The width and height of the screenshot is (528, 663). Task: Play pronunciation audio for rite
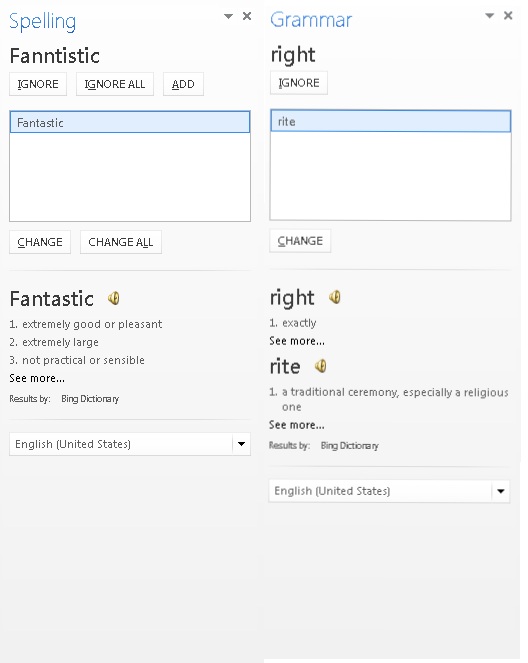pos(321,366)
